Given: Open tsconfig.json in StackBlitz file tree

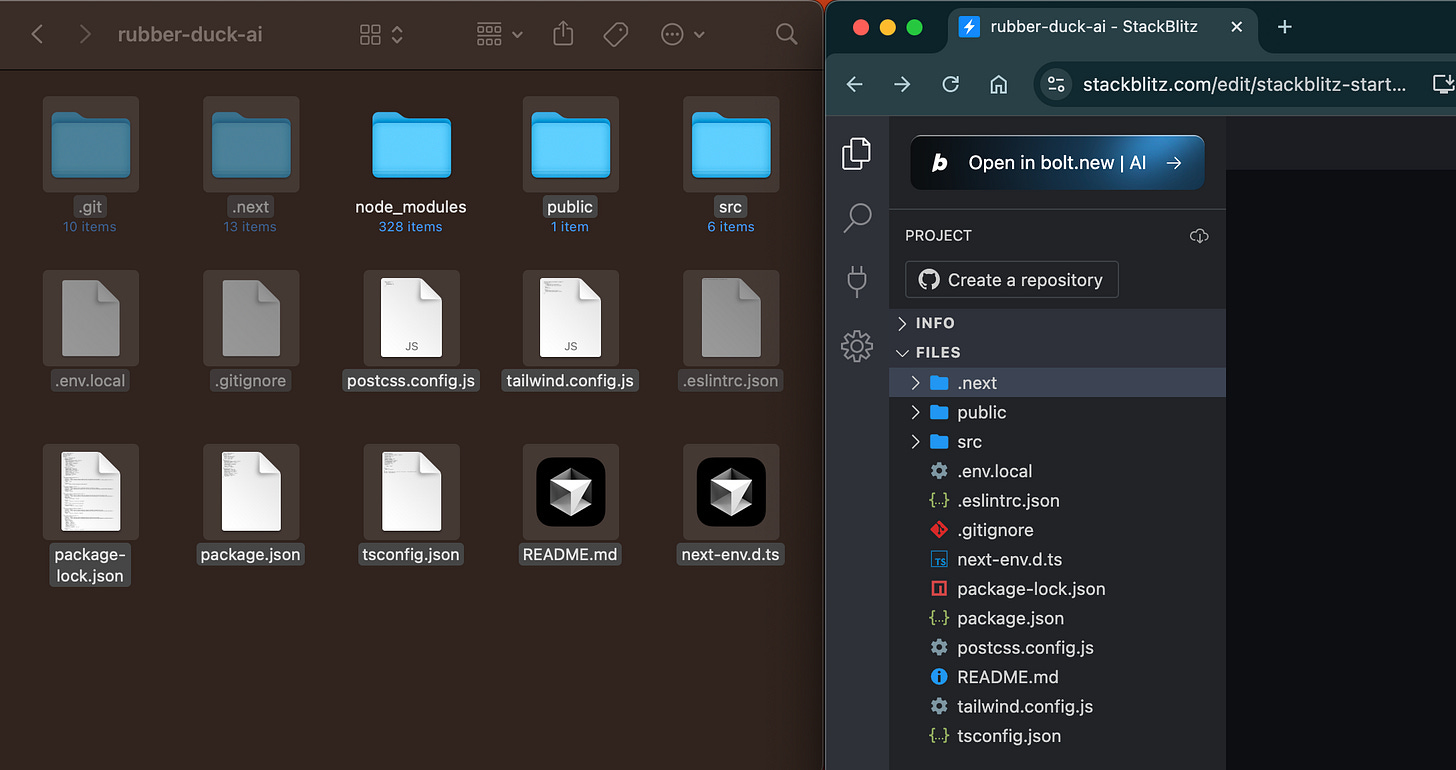Looking at the screenshot, I should tap(1057, 736).
